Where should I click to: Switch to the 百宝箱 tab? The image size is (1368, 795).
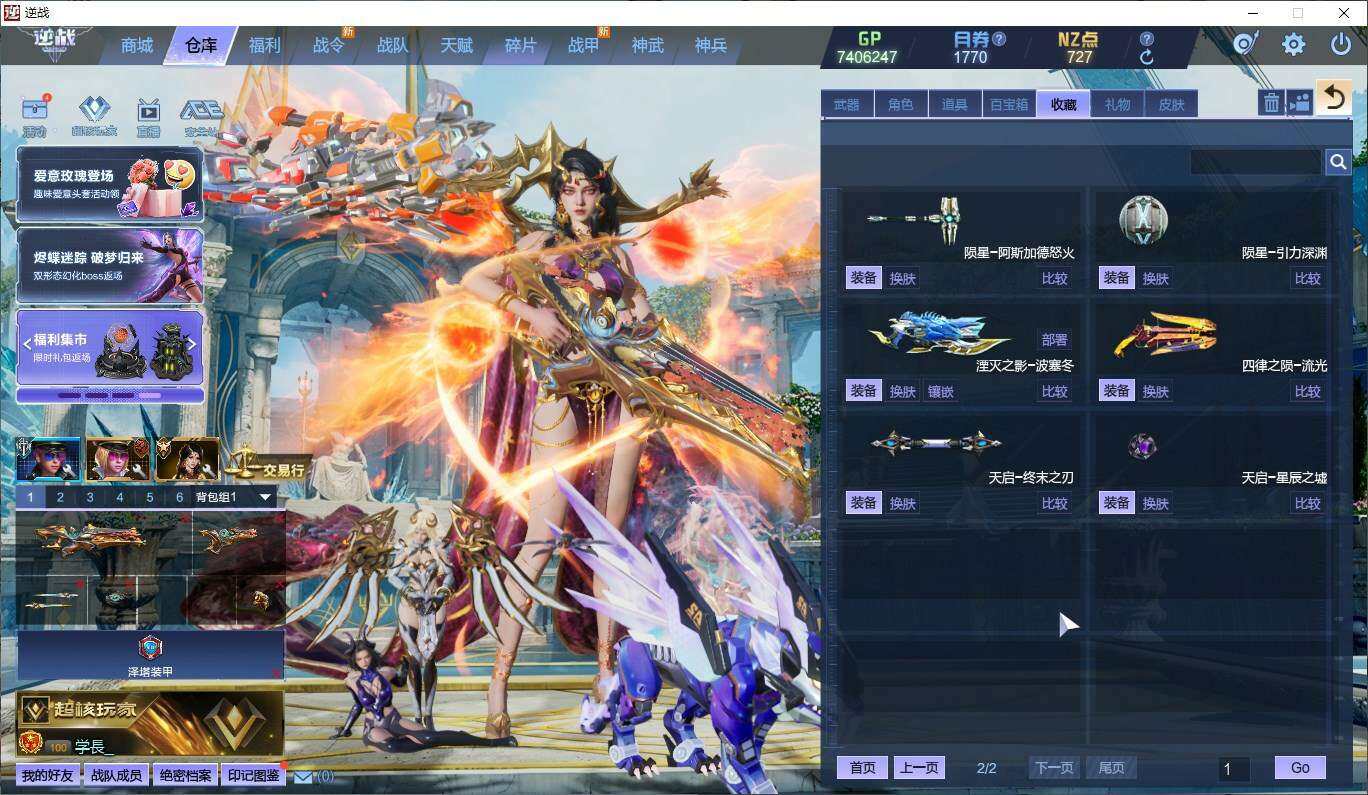pyautogui.click(x=1009, y=104)
